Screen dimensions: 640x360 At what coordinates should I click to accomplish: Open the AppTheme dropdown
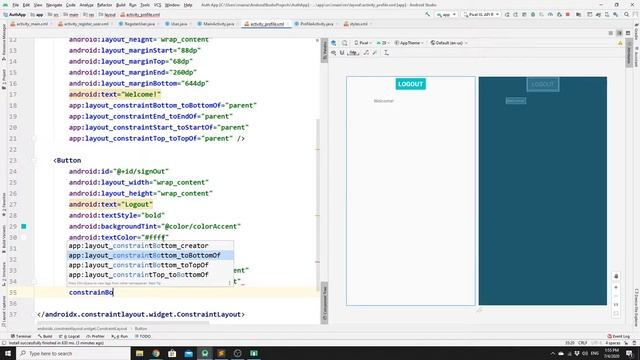pyautogui.click(x=409, y=43)
